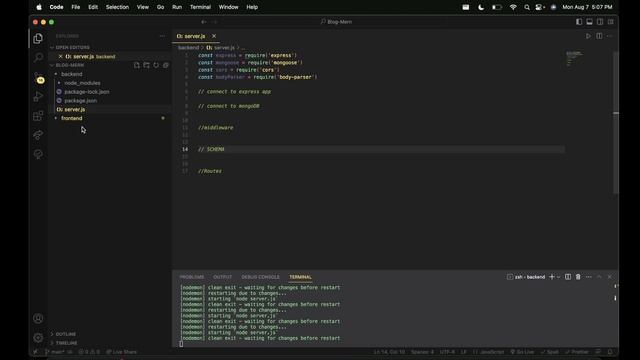The image size is (640, 360).
Task: Toggle primary sidebar visibility
Action: tap(579, 22)
